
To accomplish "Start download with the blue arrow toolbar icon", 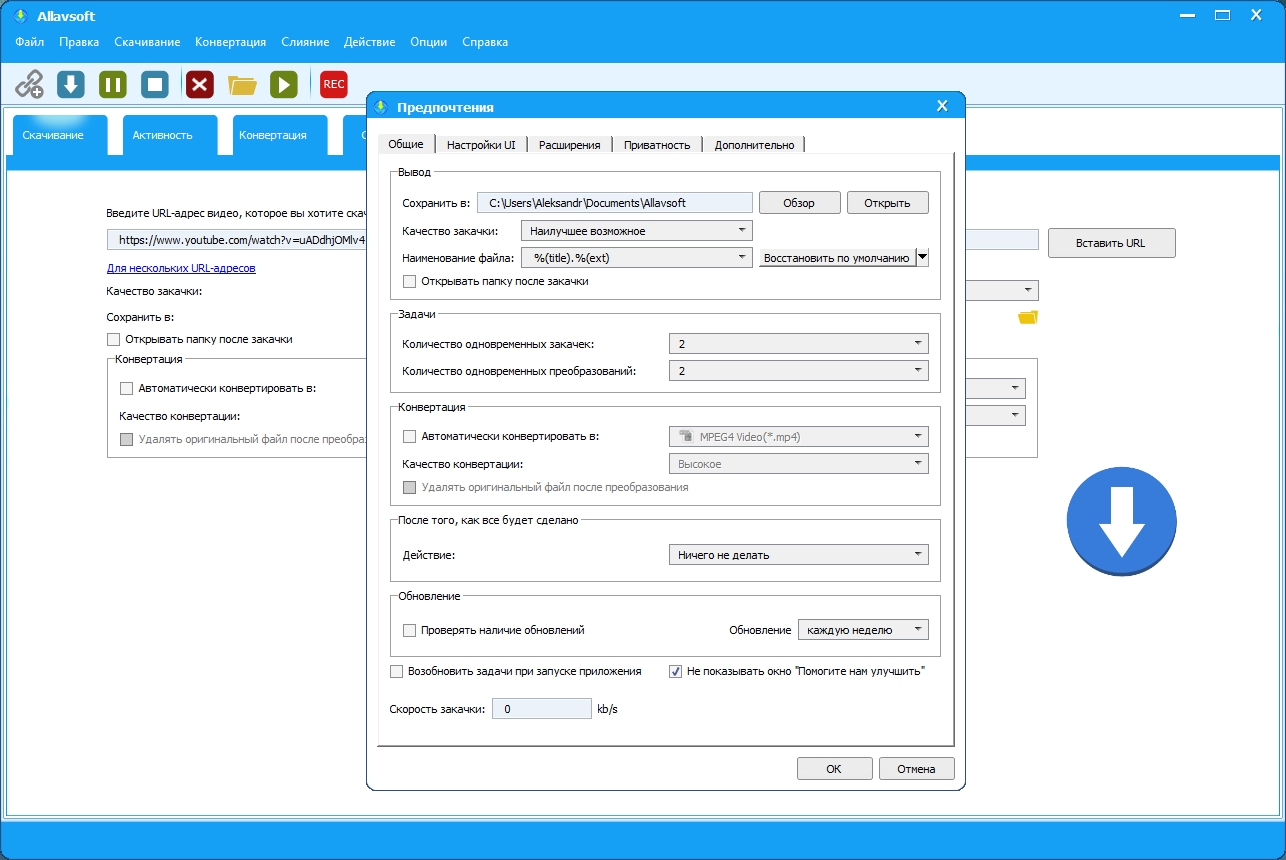I will pos(70,84).
